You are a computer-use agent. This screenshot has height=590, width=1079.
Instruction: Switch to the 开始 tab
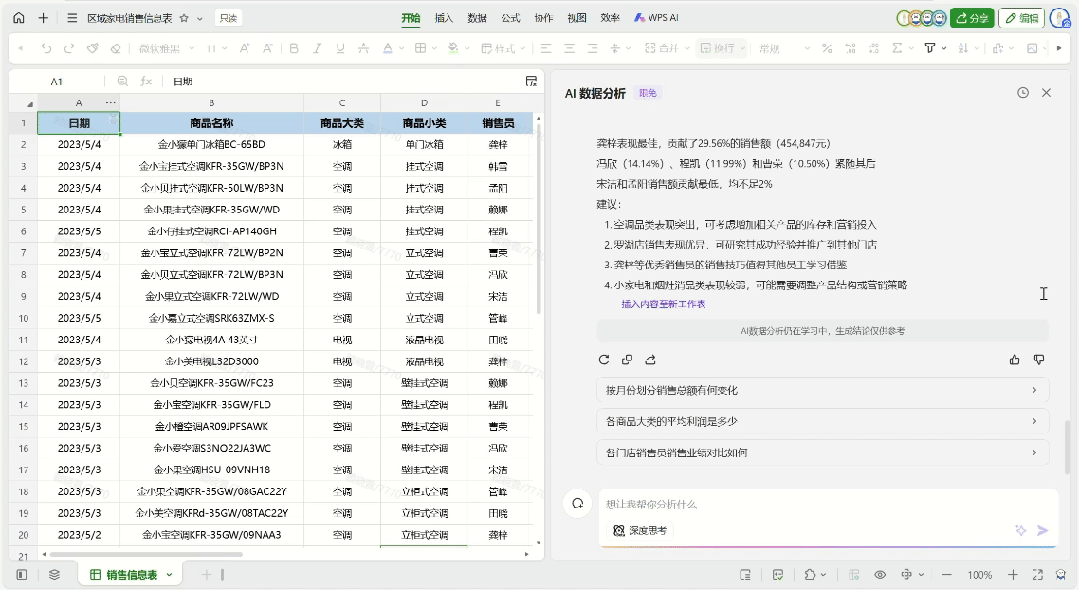click(411, 18)
